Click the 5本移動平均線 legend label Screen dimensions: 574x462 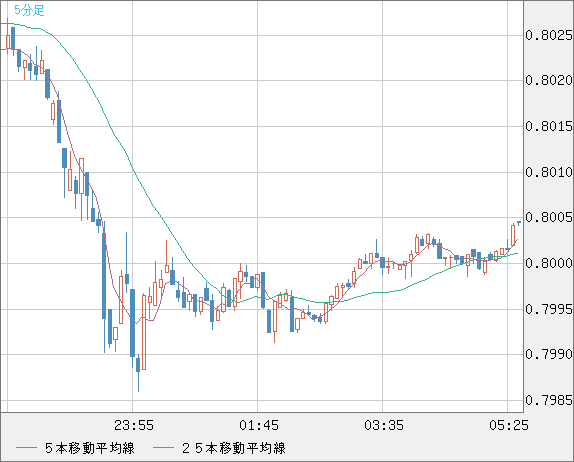coord(90,448)
